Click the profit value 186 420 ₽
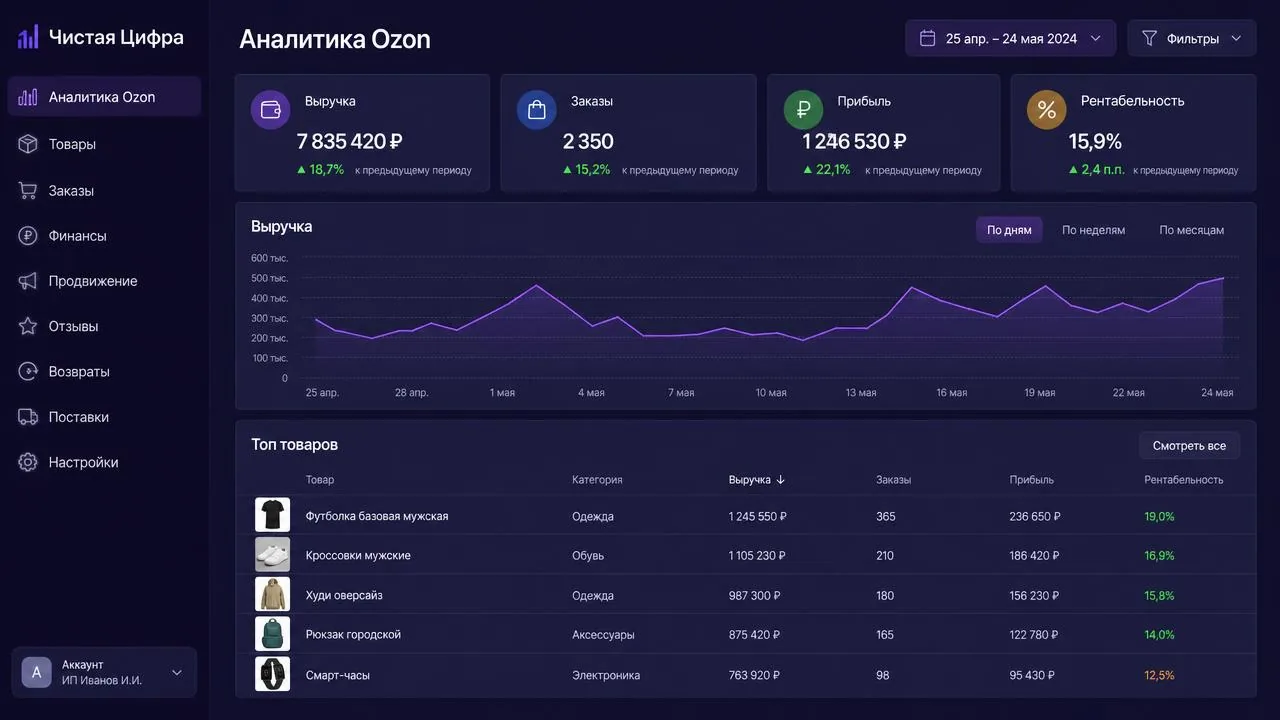Viewport: 1280px width, 720px height. [1035, 555]
